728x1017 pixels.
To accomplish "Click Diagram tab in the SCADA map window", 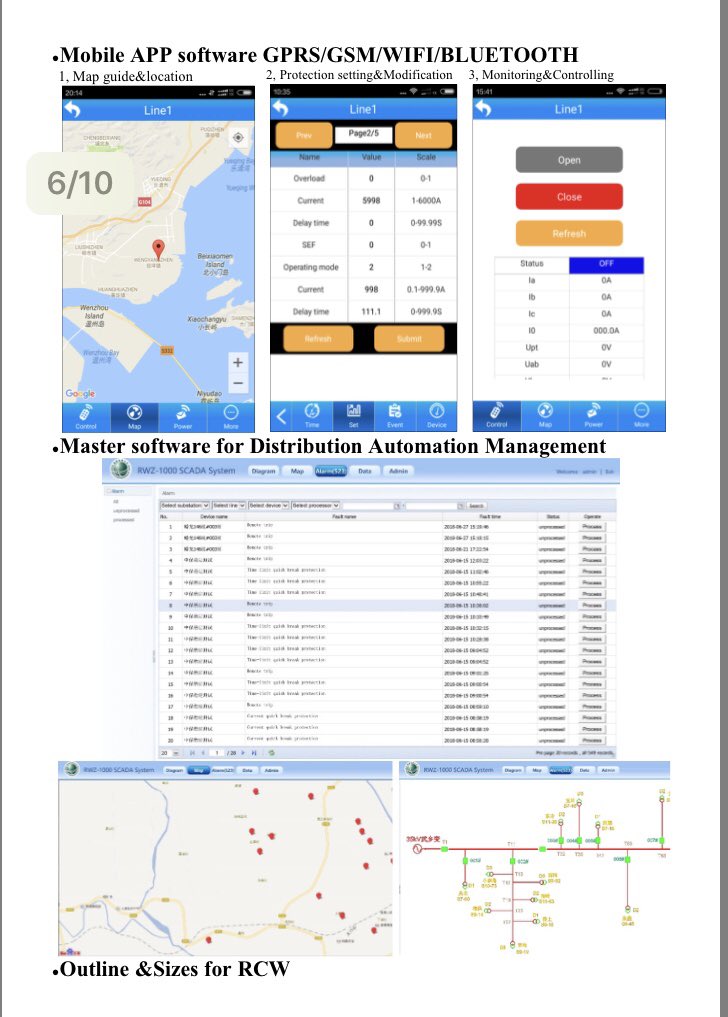I will (x=174, y=770).
